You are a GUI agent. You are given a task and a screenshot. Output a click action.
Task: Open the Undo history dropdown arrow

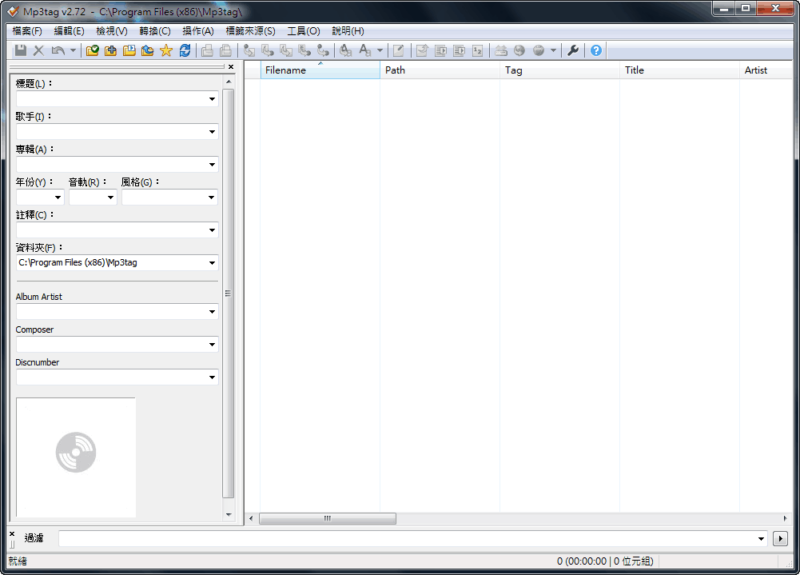[x=73, y=51]
